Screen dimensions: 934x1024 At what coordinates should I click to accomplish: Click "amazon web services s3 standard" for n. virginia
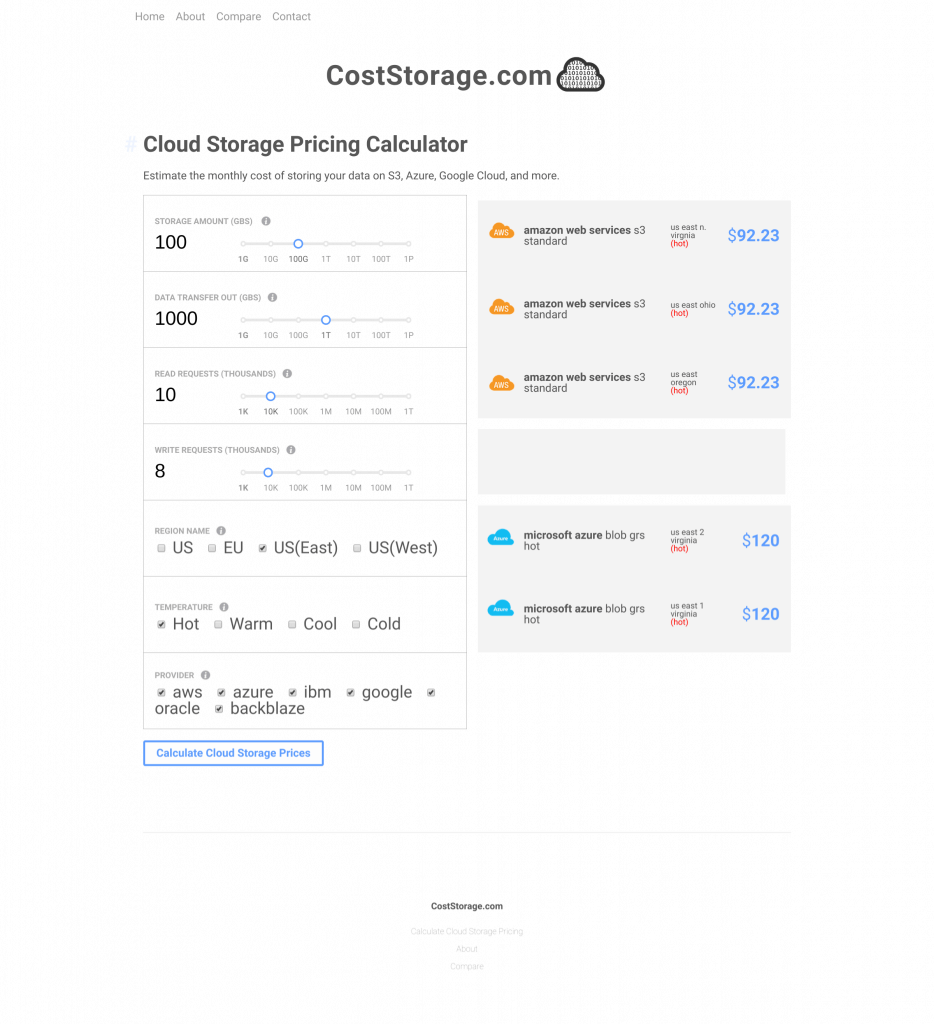pyautogui.click(x=584, y=236)
